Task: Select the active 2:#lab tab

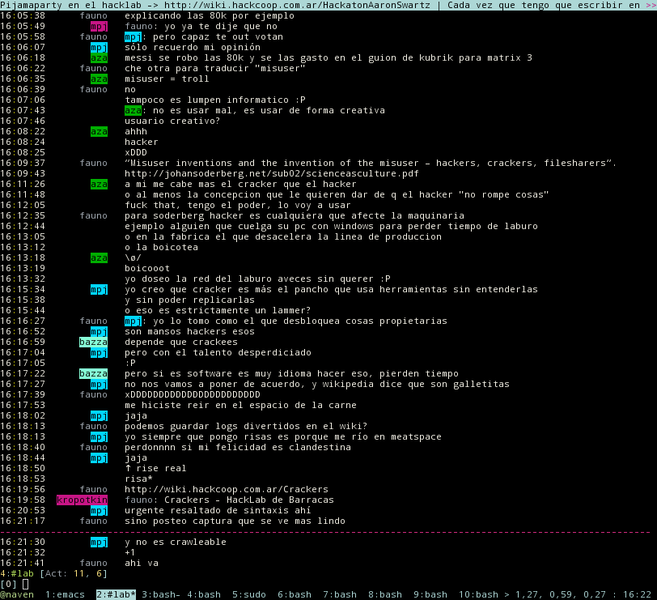Action: [x=115, y=594]
